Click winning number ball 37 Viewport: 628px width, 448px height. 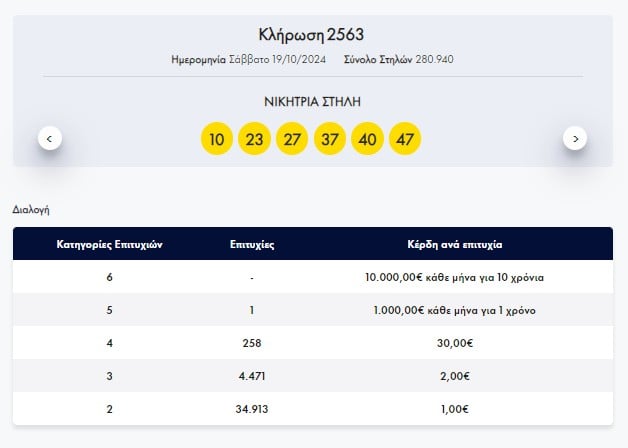(330, 139)
